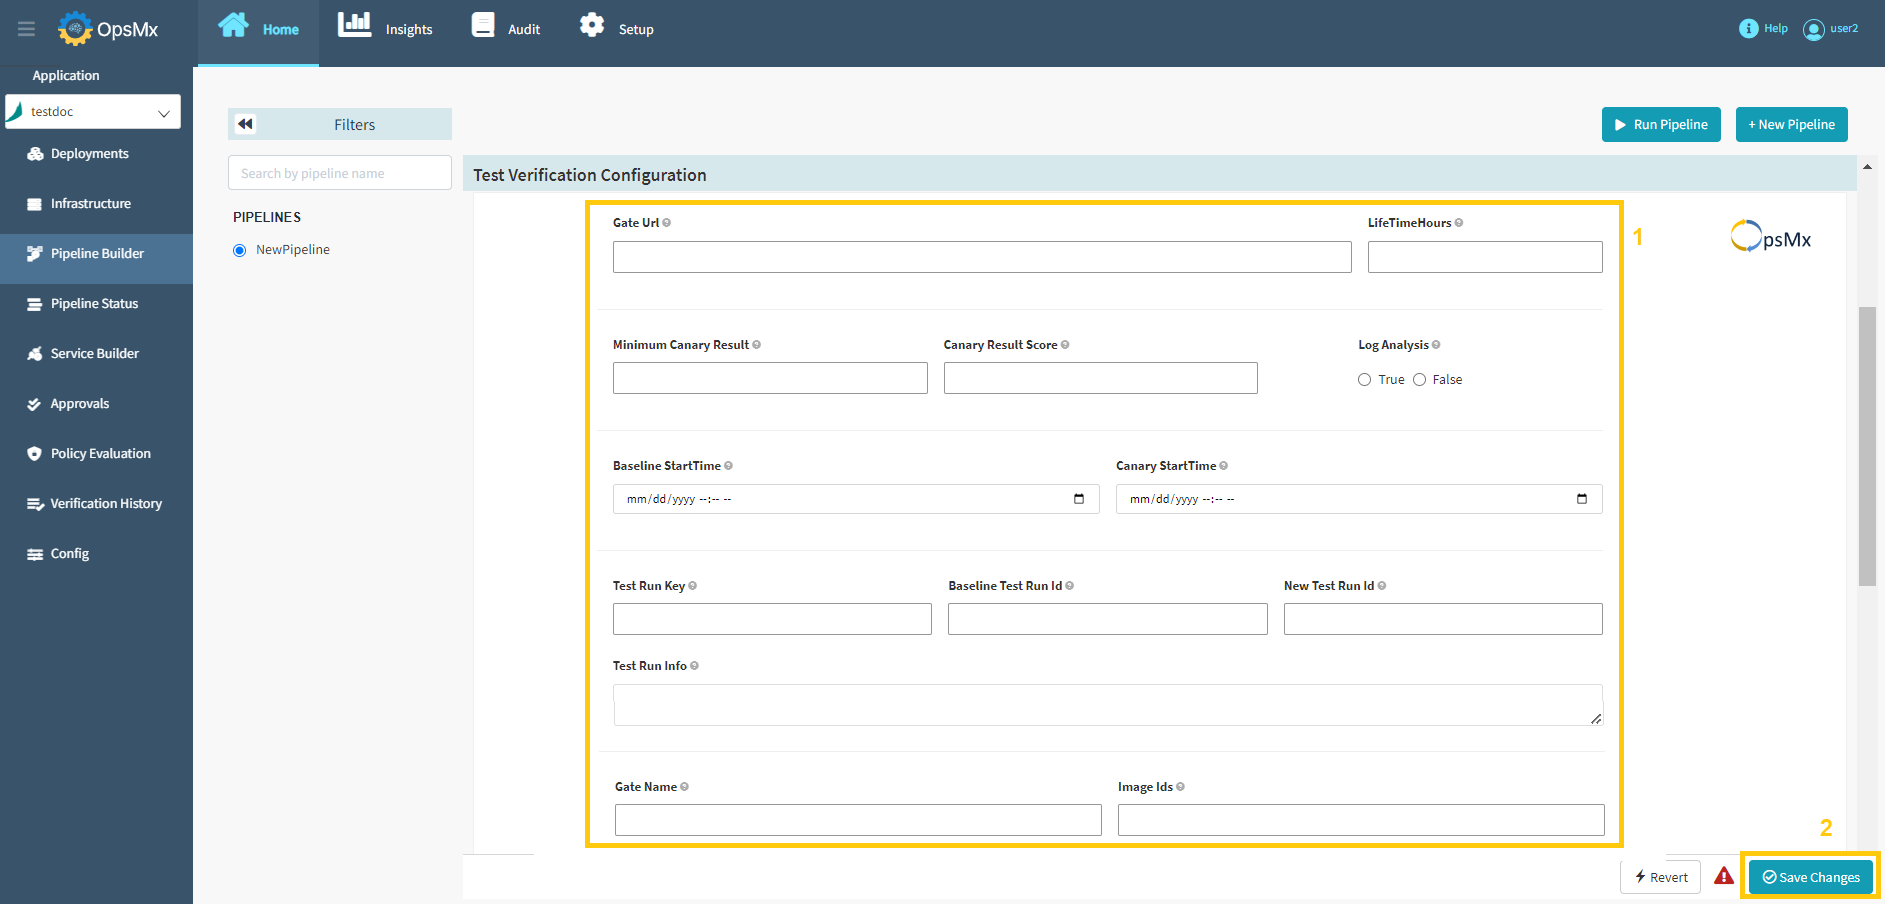Click the user2 profile icon
This screenshot has width=1885, height=904.
(1813, 29)
